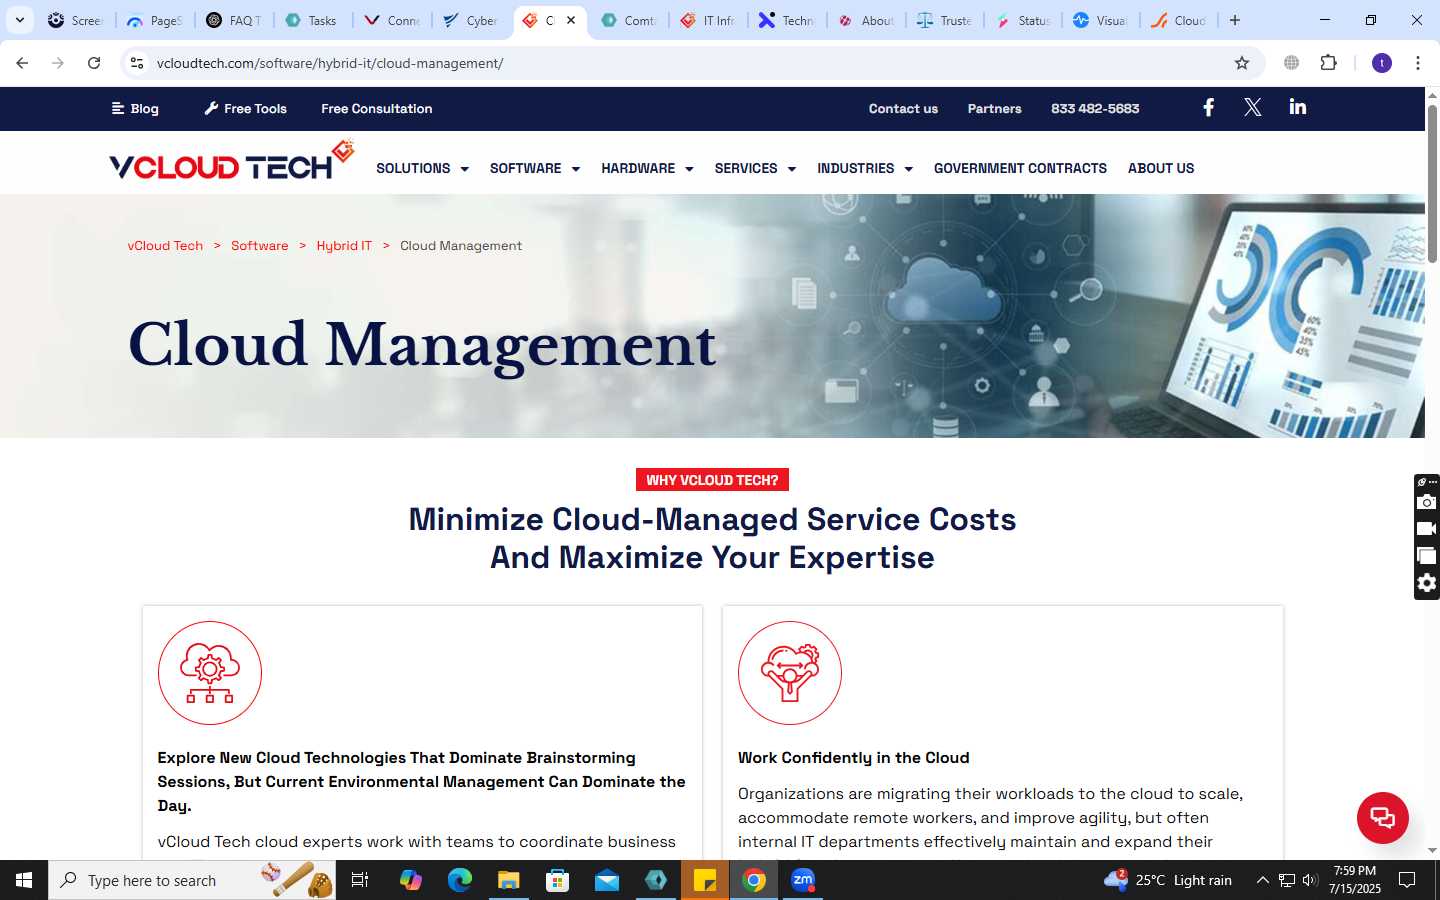Expand the Solutions dropdown menu
The image size is (1440, 900).
click(422, 168)
